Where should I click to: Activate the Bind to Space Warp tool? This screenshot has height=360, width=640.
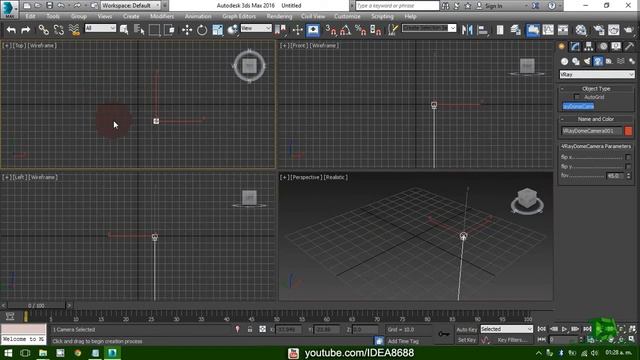74,30
